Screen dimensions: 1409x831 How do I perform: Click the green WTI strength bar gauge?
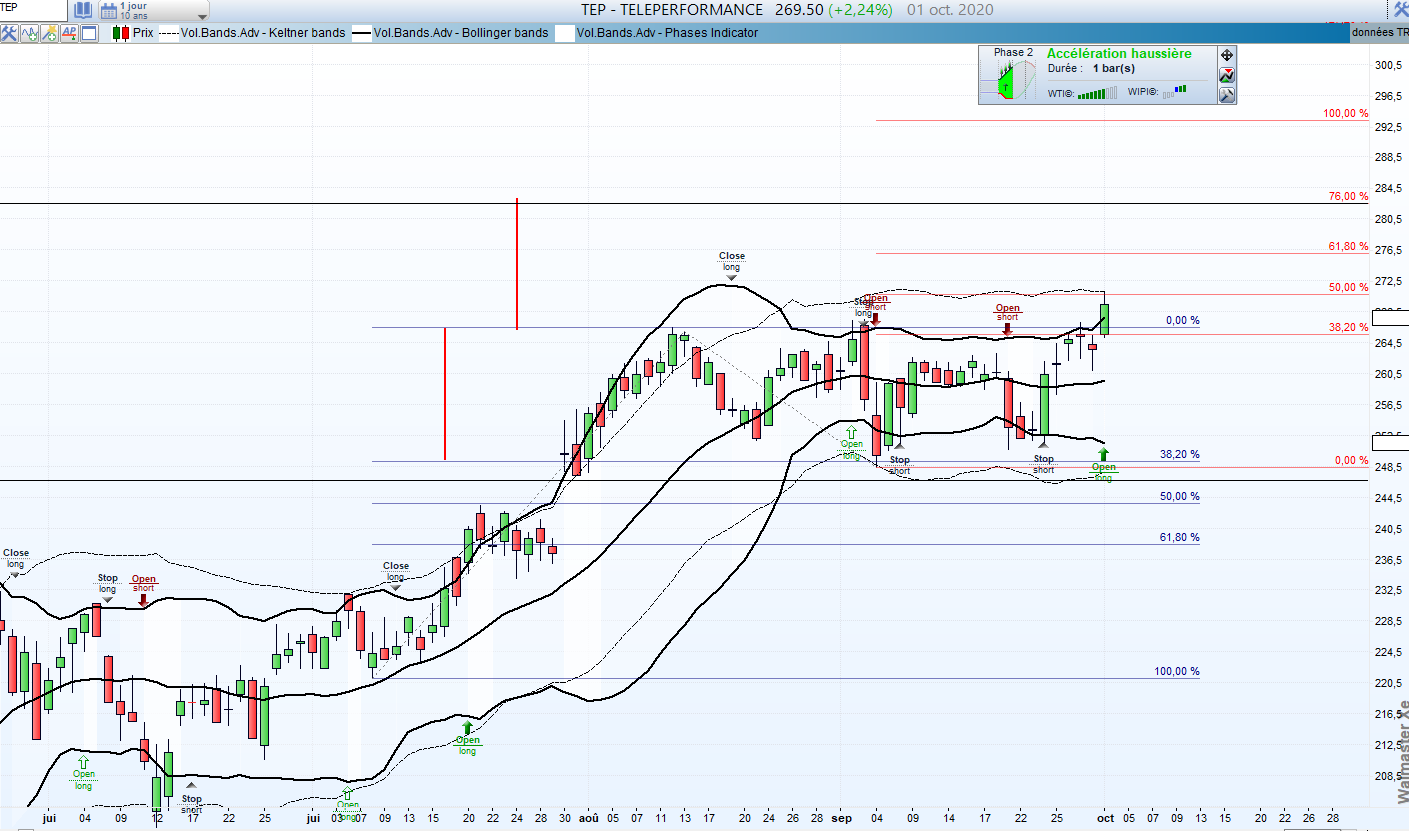tap(1098, 93)
